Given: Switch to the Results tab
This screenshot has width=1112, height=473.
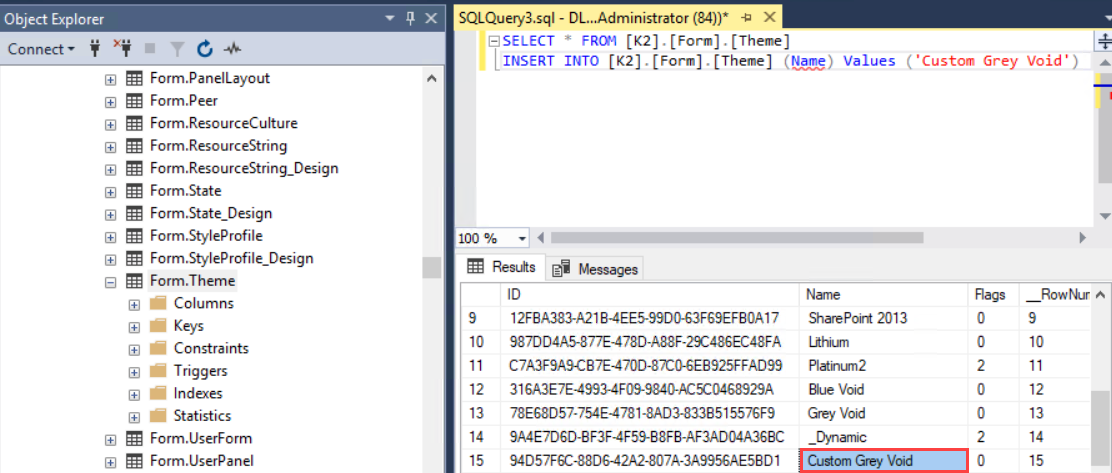Looking at the screenshot, I should click(x=502, y=267).
